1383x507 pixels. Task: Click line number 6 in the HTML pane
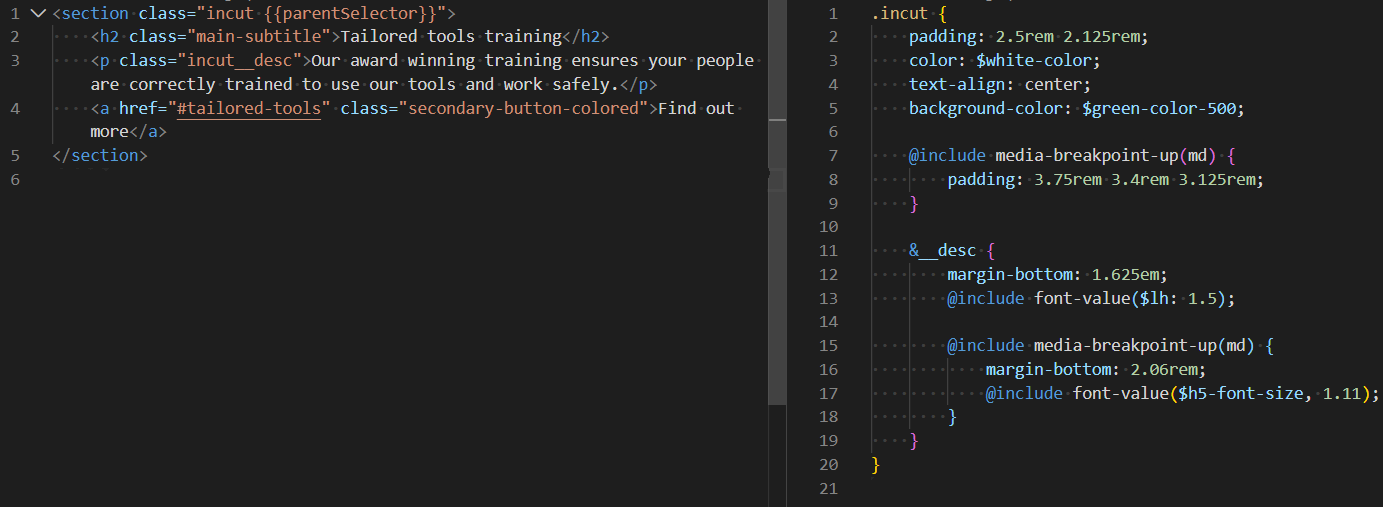(x=14, y=179)
